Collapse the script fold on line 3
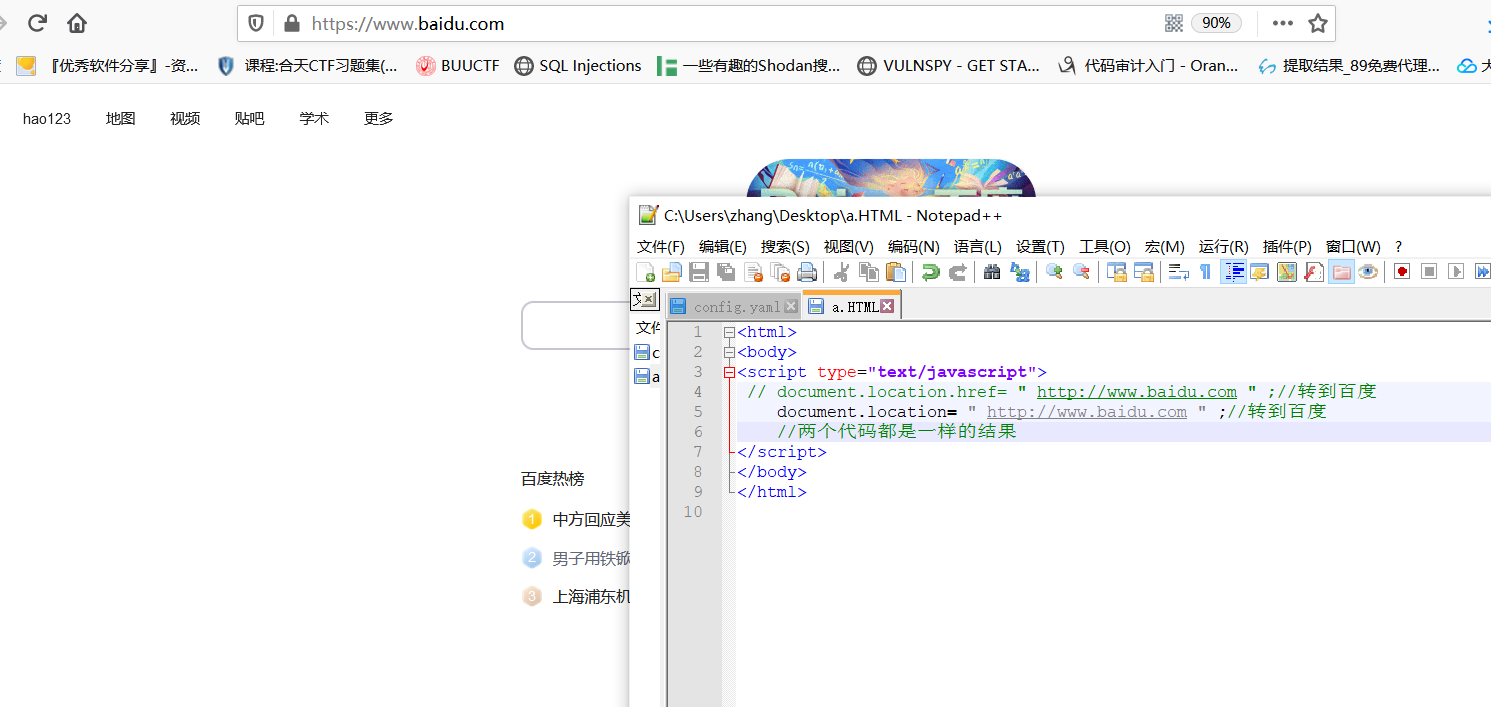The height and width of the screenshot is (707, 1491). 729,372
